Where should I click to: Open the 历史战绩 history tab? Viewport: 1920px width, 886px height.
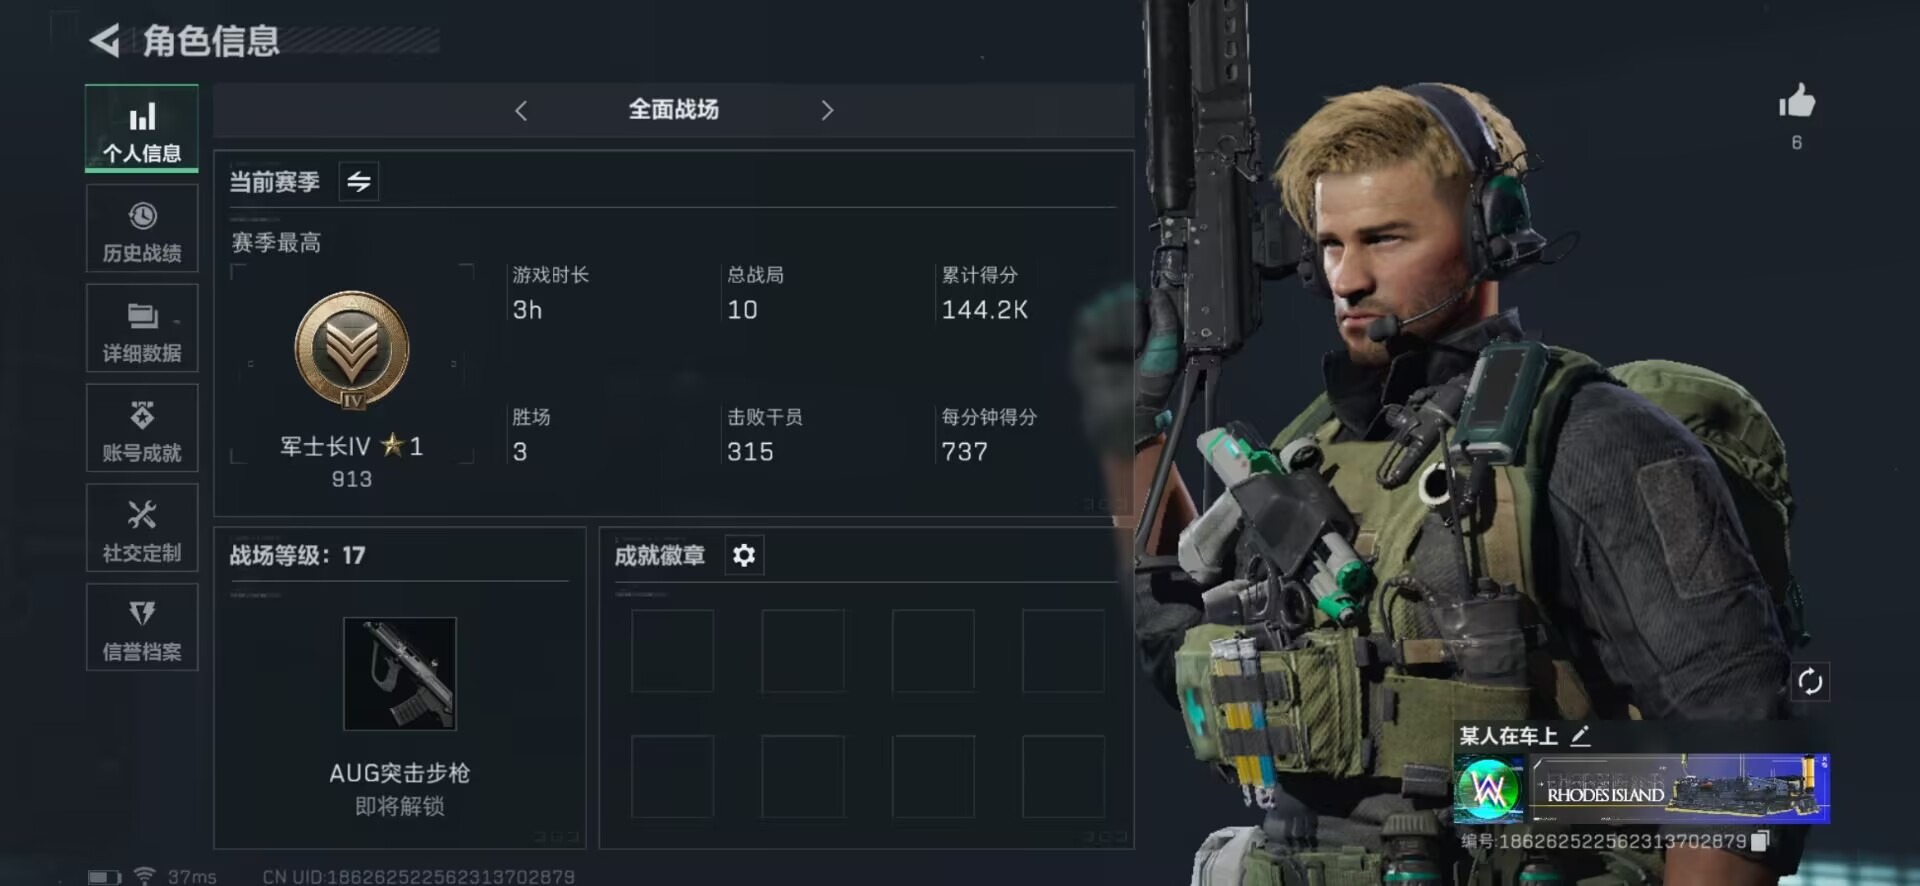142,228
